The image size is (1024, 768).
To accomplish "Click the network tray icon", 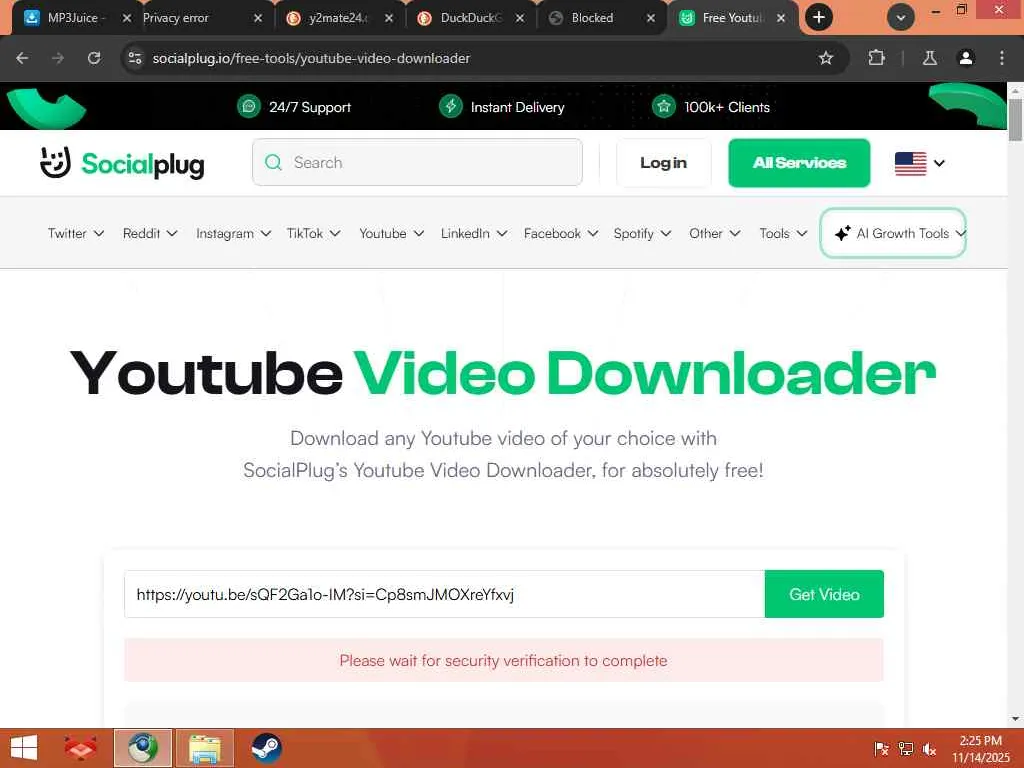I will click(x=905, y=748).
